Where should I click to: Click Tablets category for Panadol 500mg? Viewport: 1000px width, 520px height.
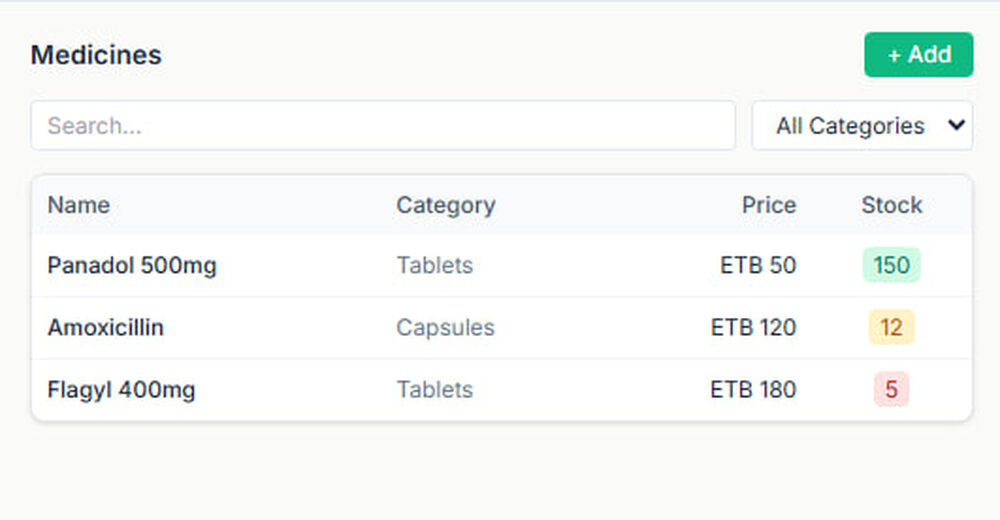pyautogui.click(x=434, y=266)
